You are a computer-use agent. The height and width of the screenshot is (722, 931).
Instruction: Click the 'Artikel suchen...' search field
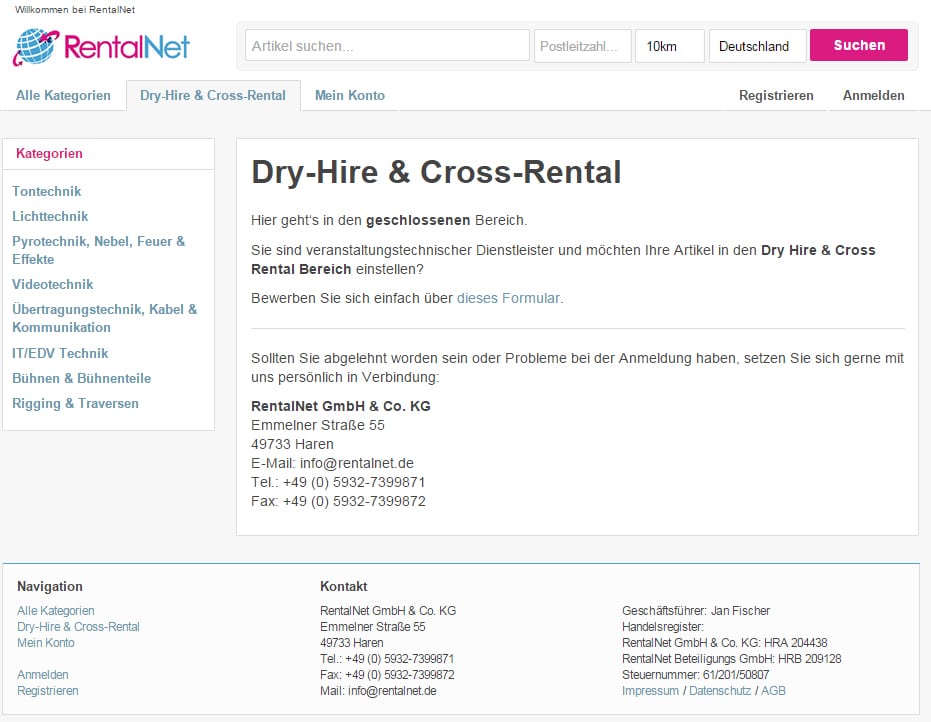click(x=387, y=46)
